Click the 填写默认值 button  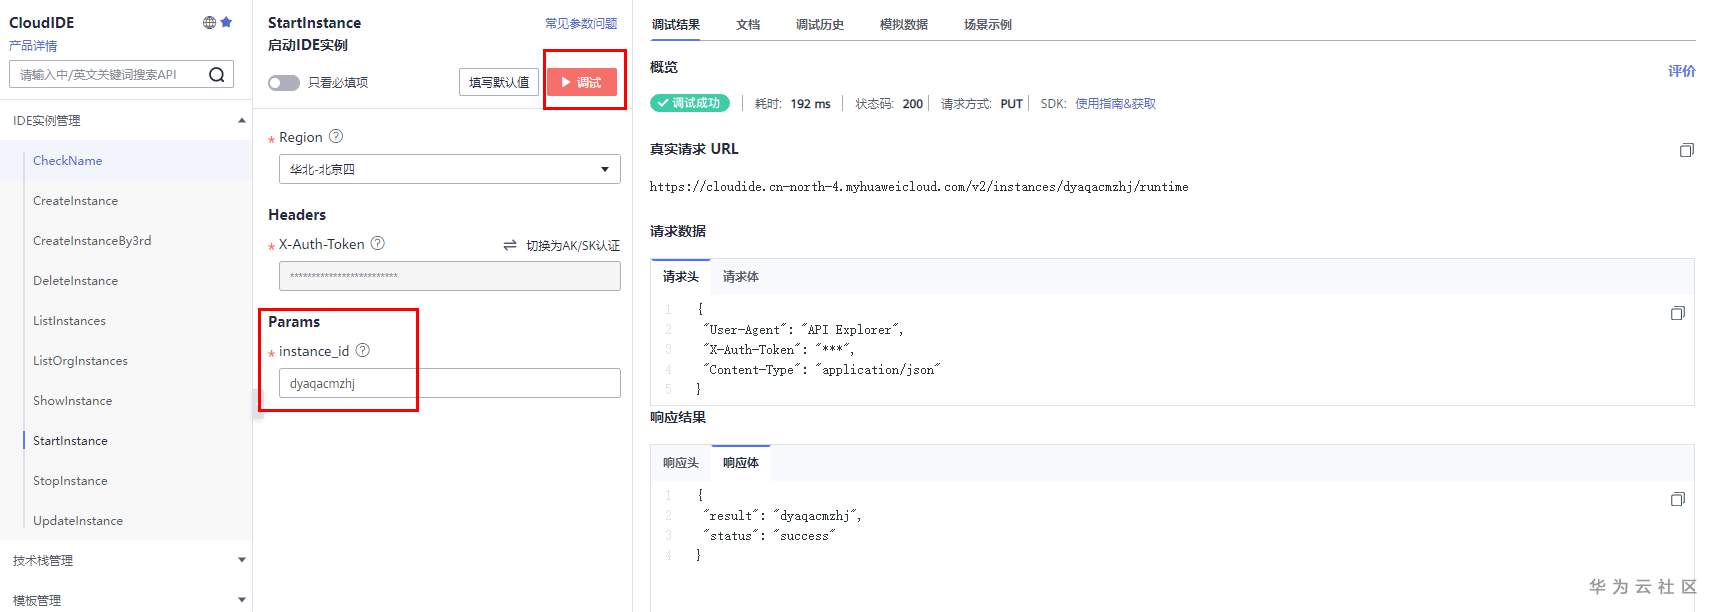click(499, 82)
